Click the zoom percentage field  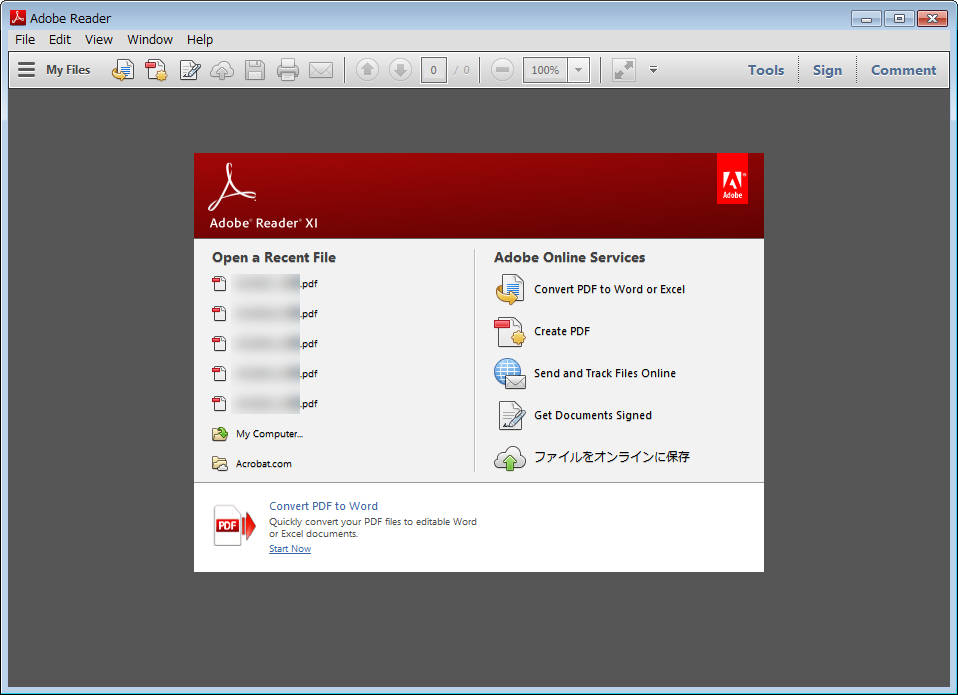tap(545, 70)
